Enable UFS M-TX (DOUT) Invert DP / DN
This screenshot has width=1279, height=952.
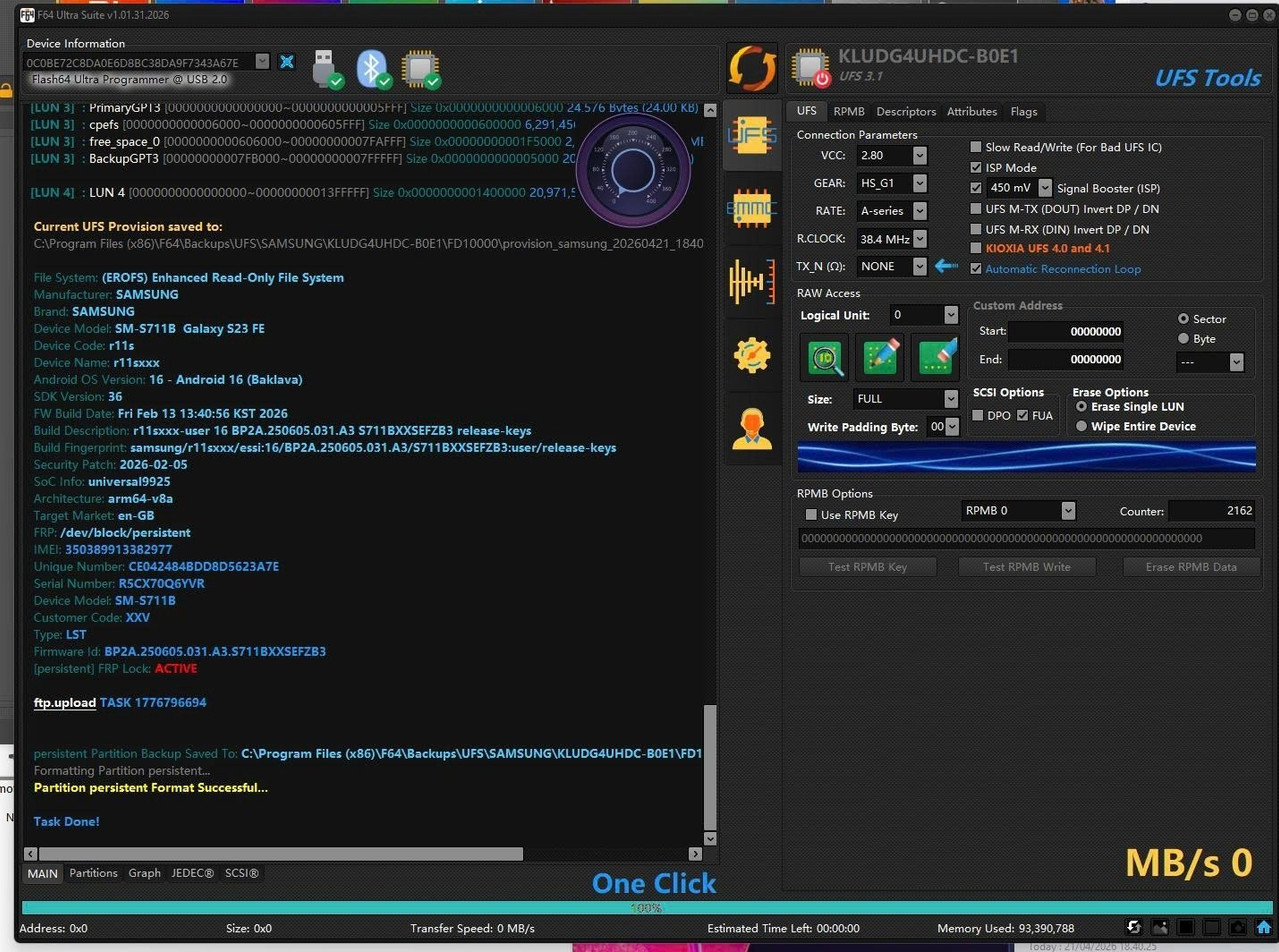point(977,209)
